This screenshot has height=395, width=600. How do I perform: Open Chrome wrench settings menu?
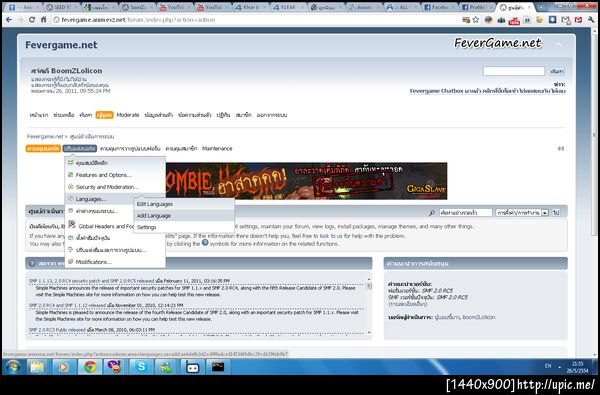591,20
